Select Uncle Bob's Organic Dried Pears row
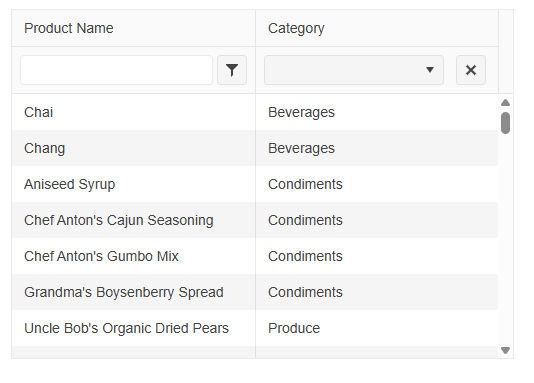534x383 pixels. click(x=255, y=328)
